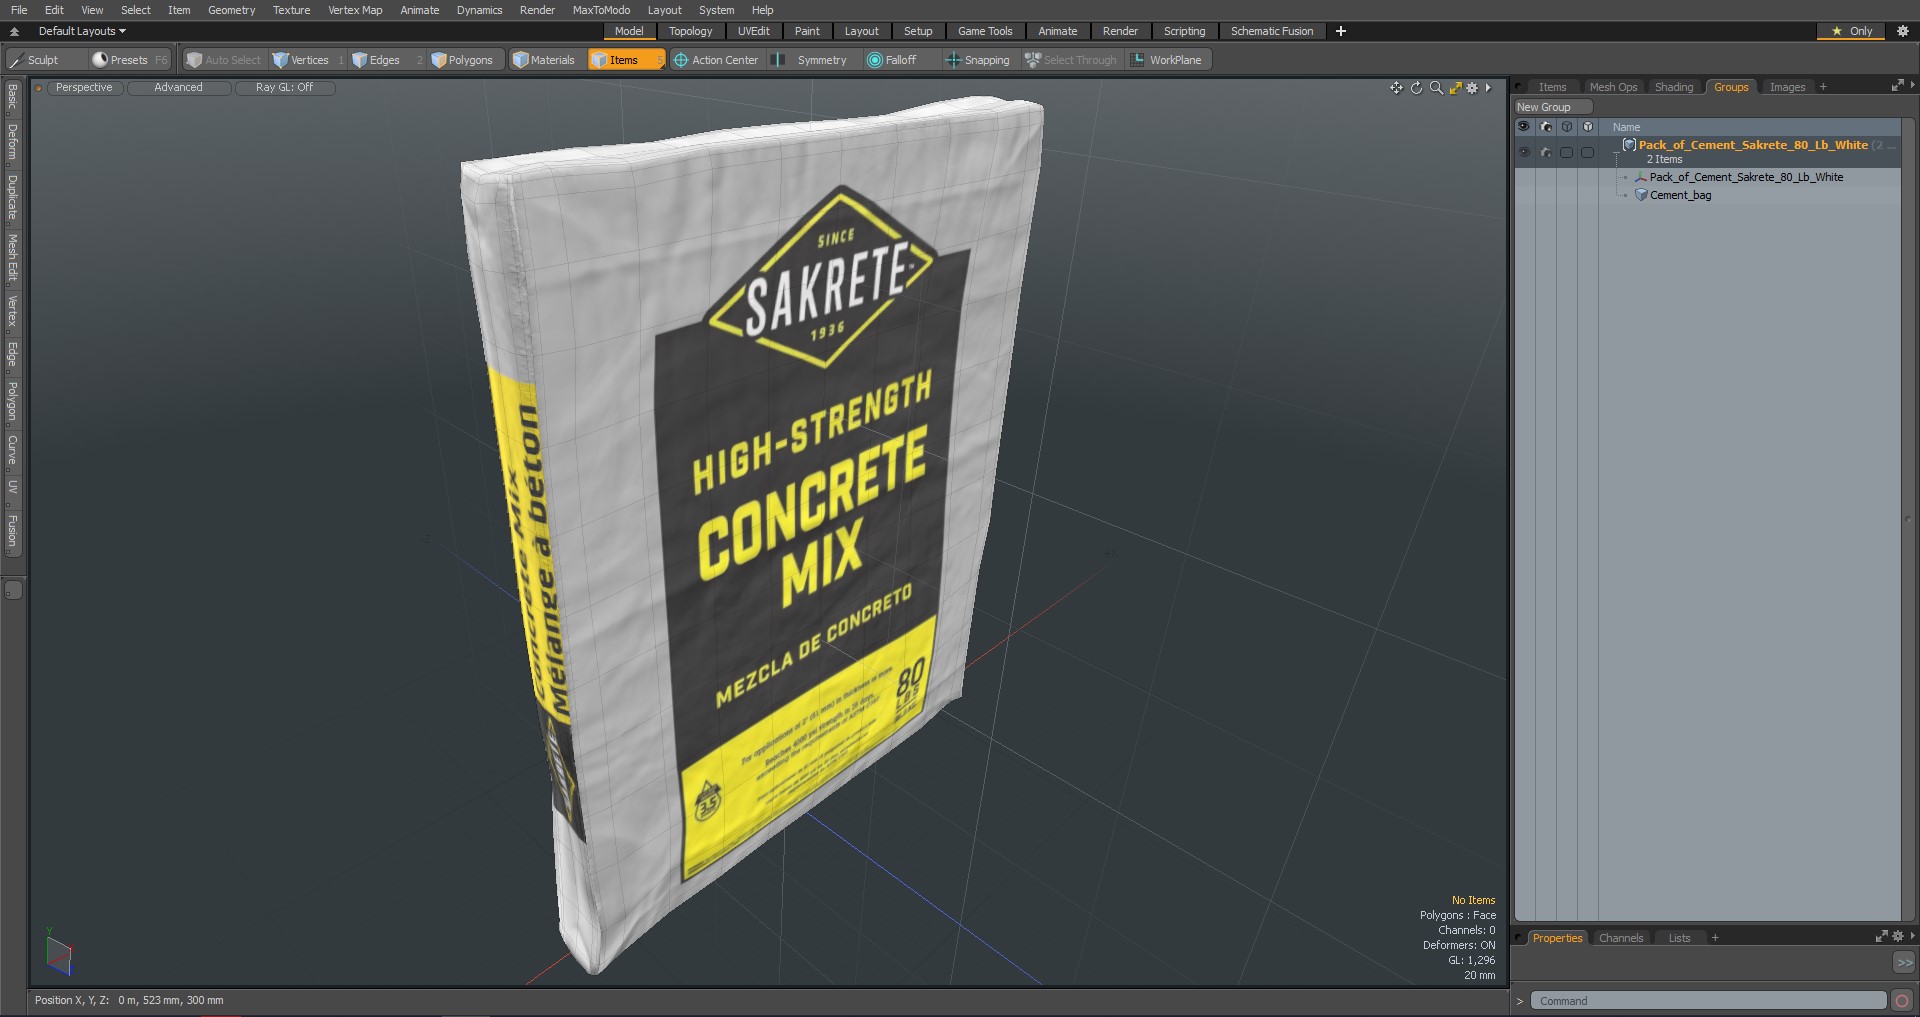Click the home layout icon
This screenshot has width=1920, height=1017.
pos(14,31)
